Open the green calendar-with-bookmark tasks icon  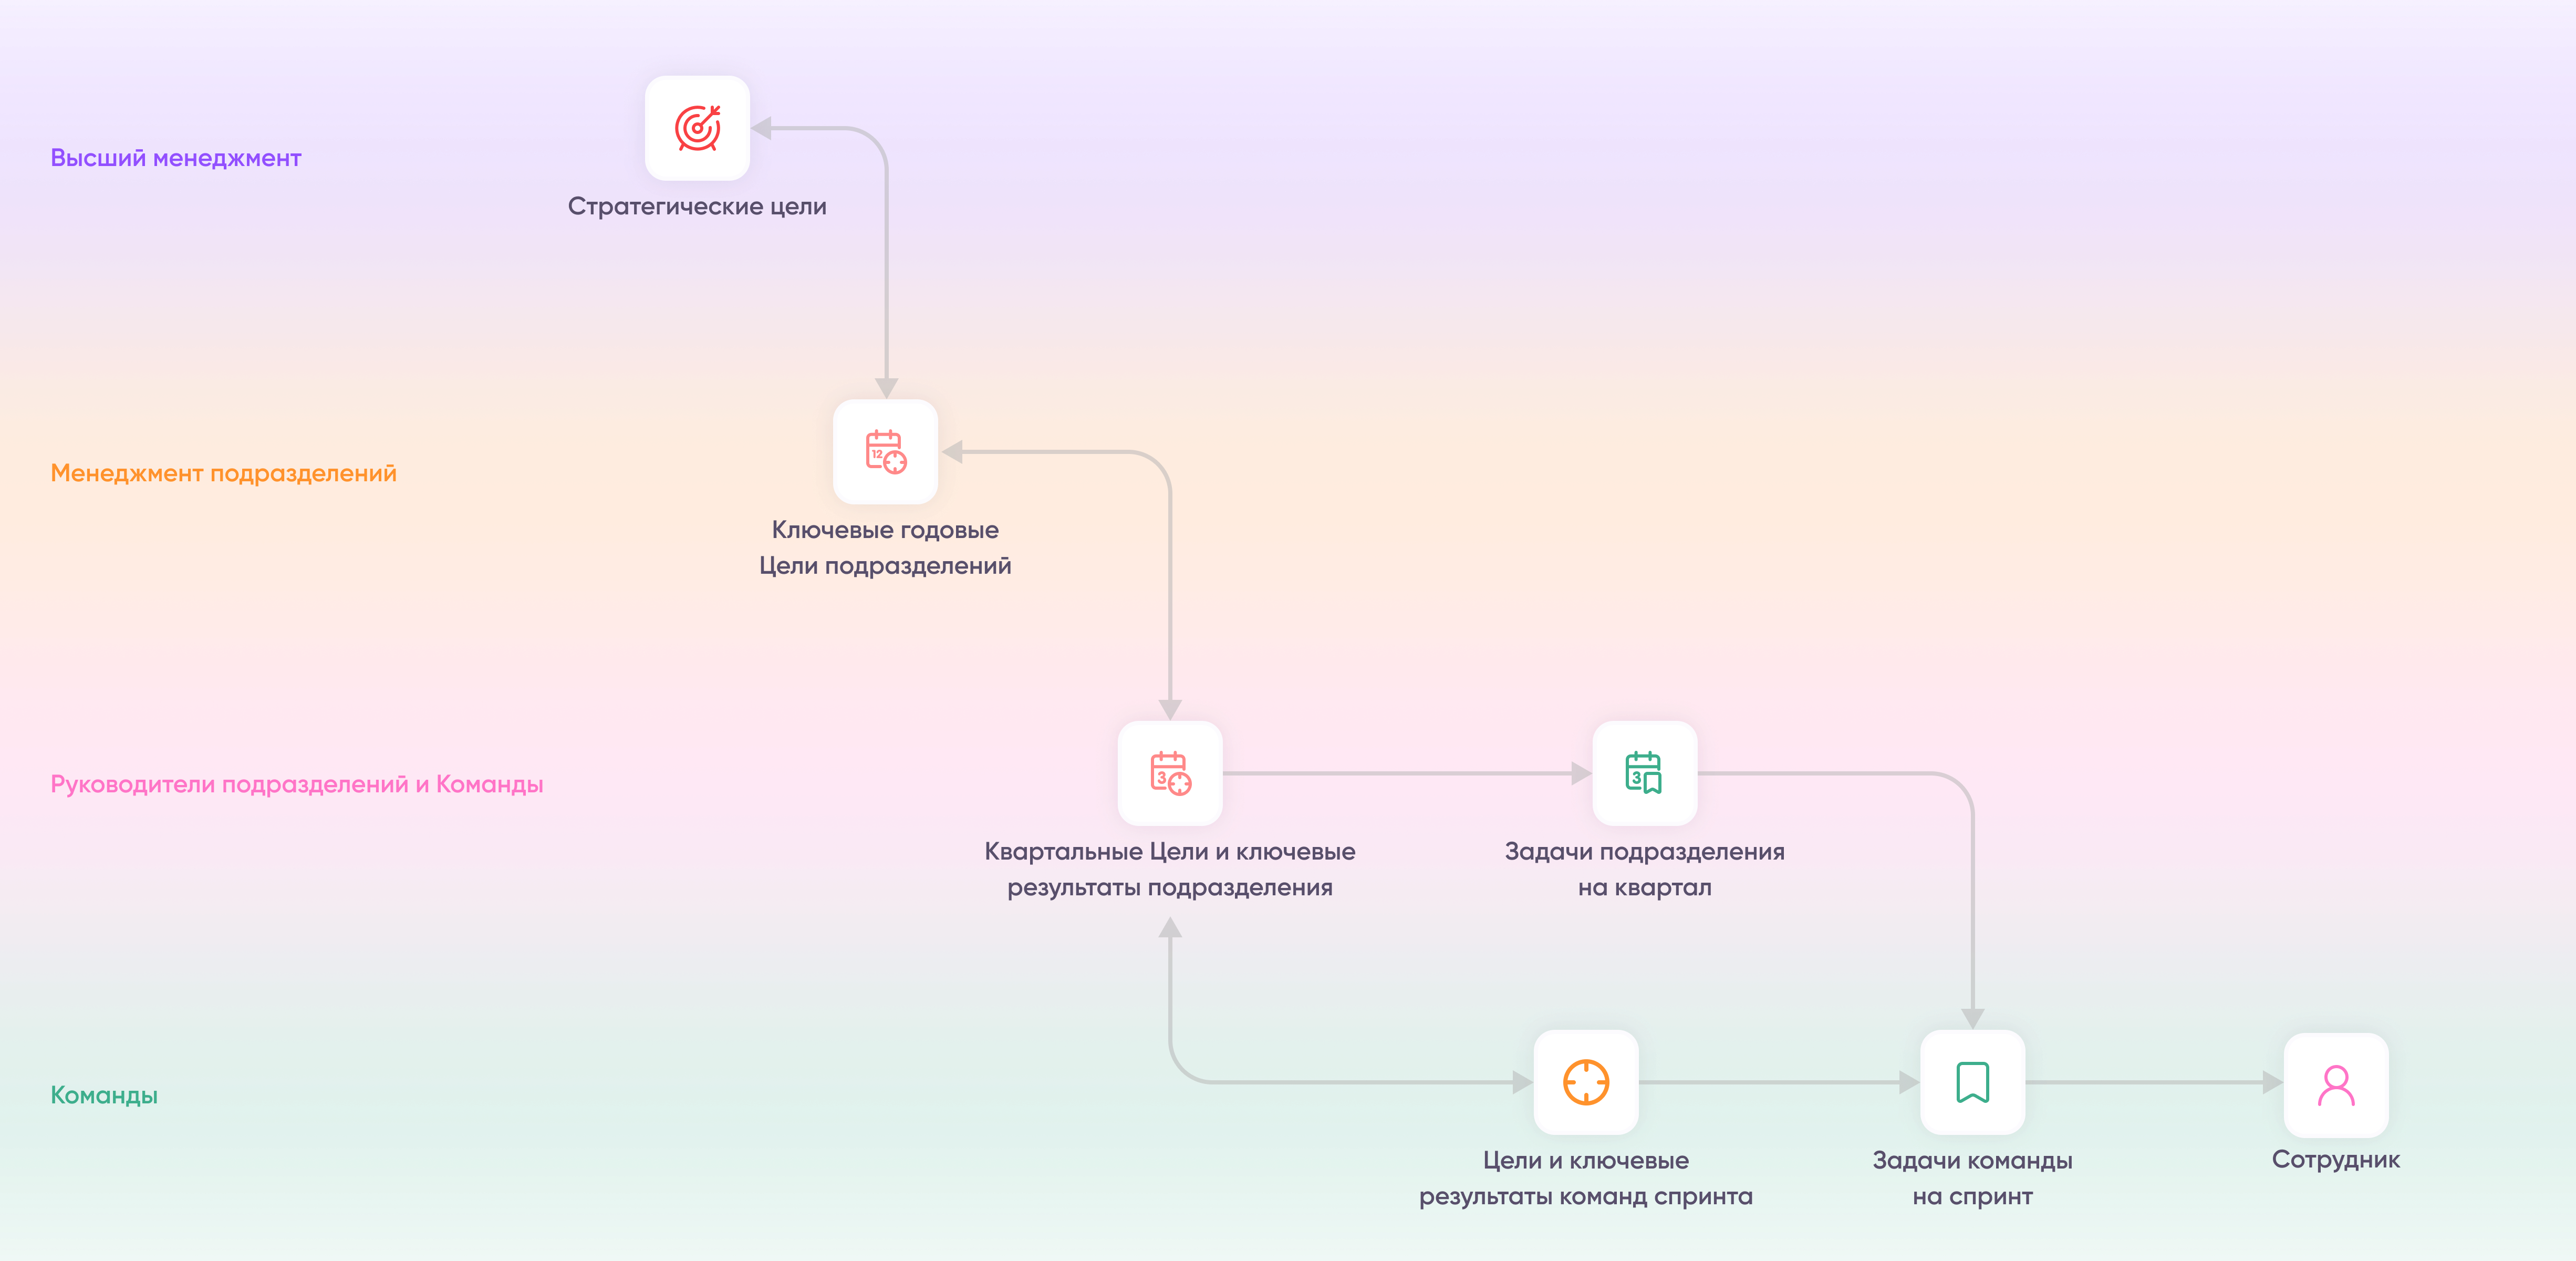1644,773
